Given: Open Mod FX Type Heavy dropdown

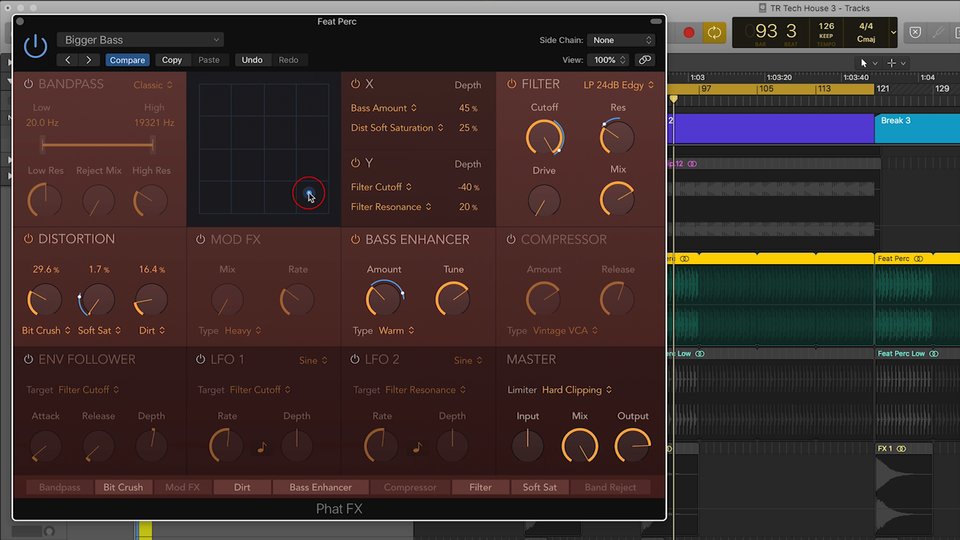Looking at the screenshot, I should point(242,331).
